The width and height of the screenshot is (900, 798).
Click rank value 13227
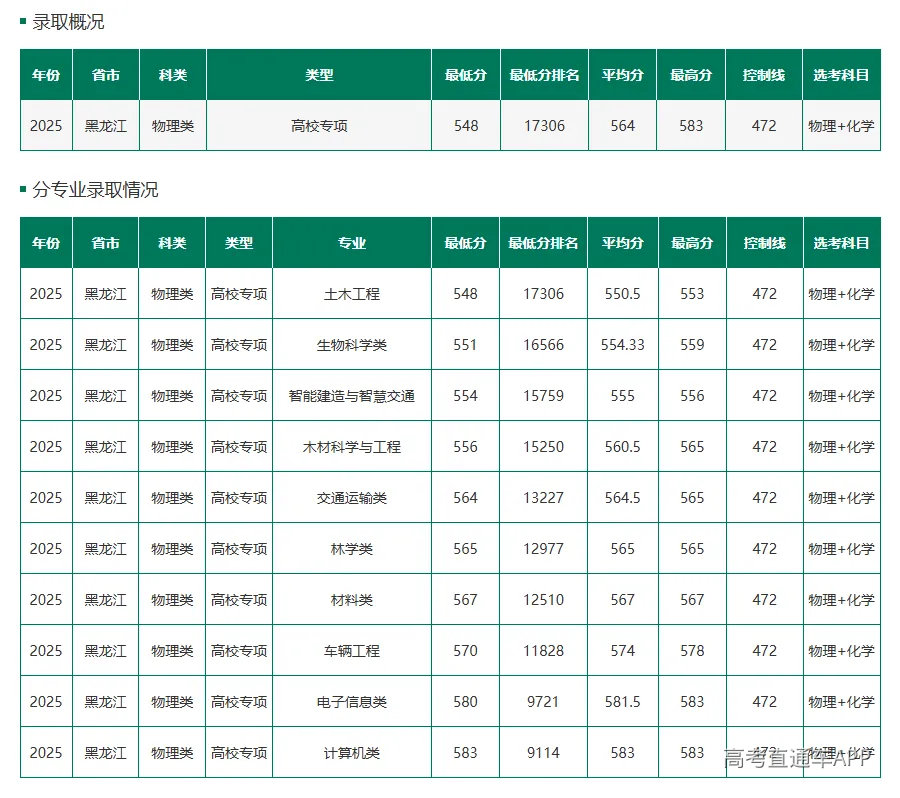pyautogui.click(x=543, y=498)
